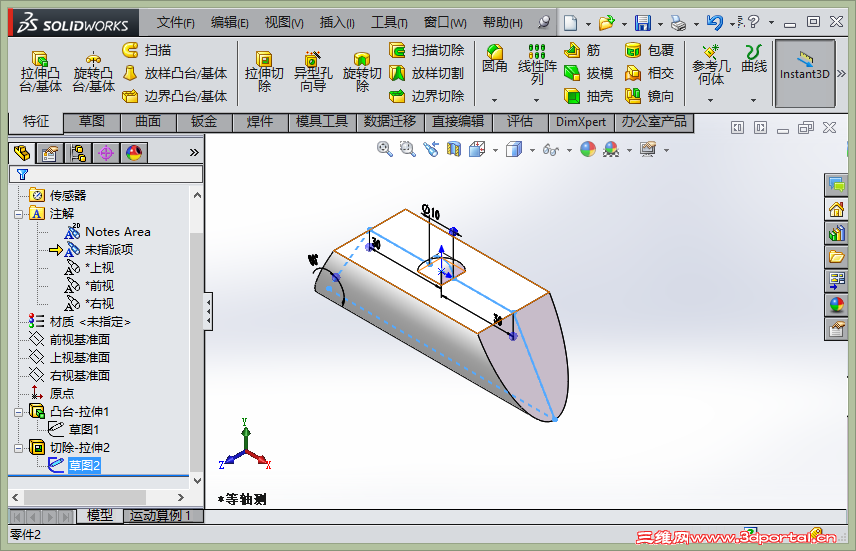Click the 抽壳 shell tool
Viewport: 856px width, 551px height.
pyautogui.click(x=588, y=96)
